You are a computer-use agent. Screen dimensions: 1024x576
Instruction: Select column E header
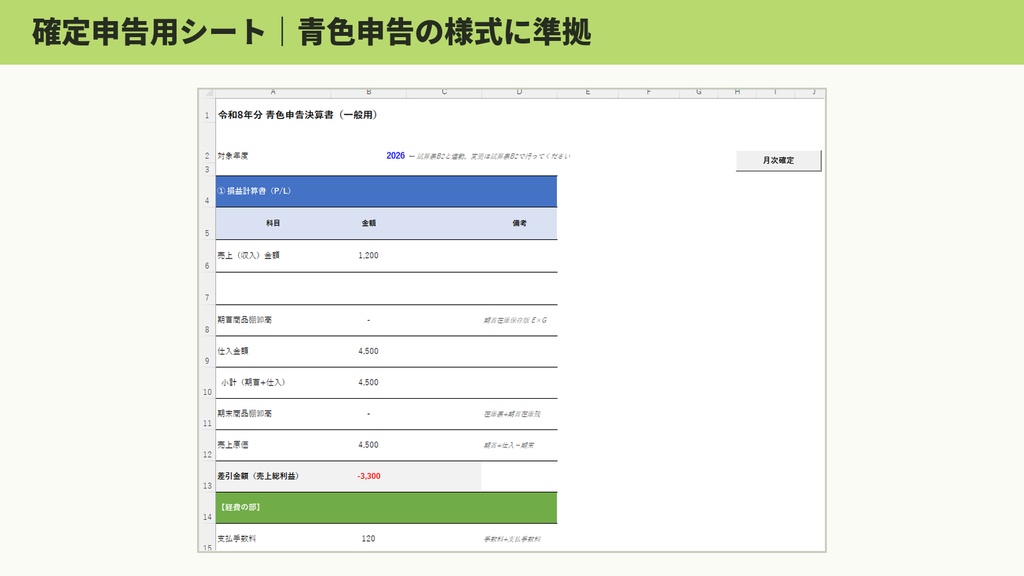coord(588,93)
